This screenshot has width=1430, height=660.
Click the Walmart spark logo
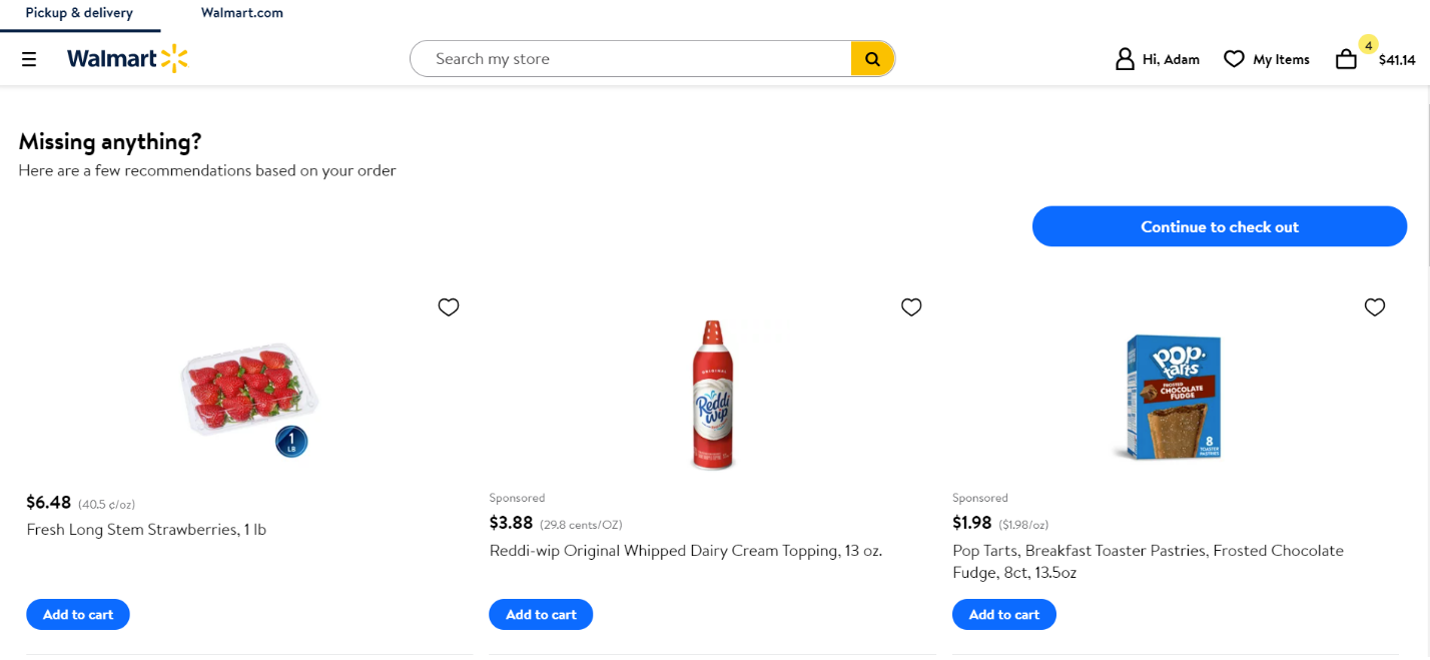coord(127,58)
